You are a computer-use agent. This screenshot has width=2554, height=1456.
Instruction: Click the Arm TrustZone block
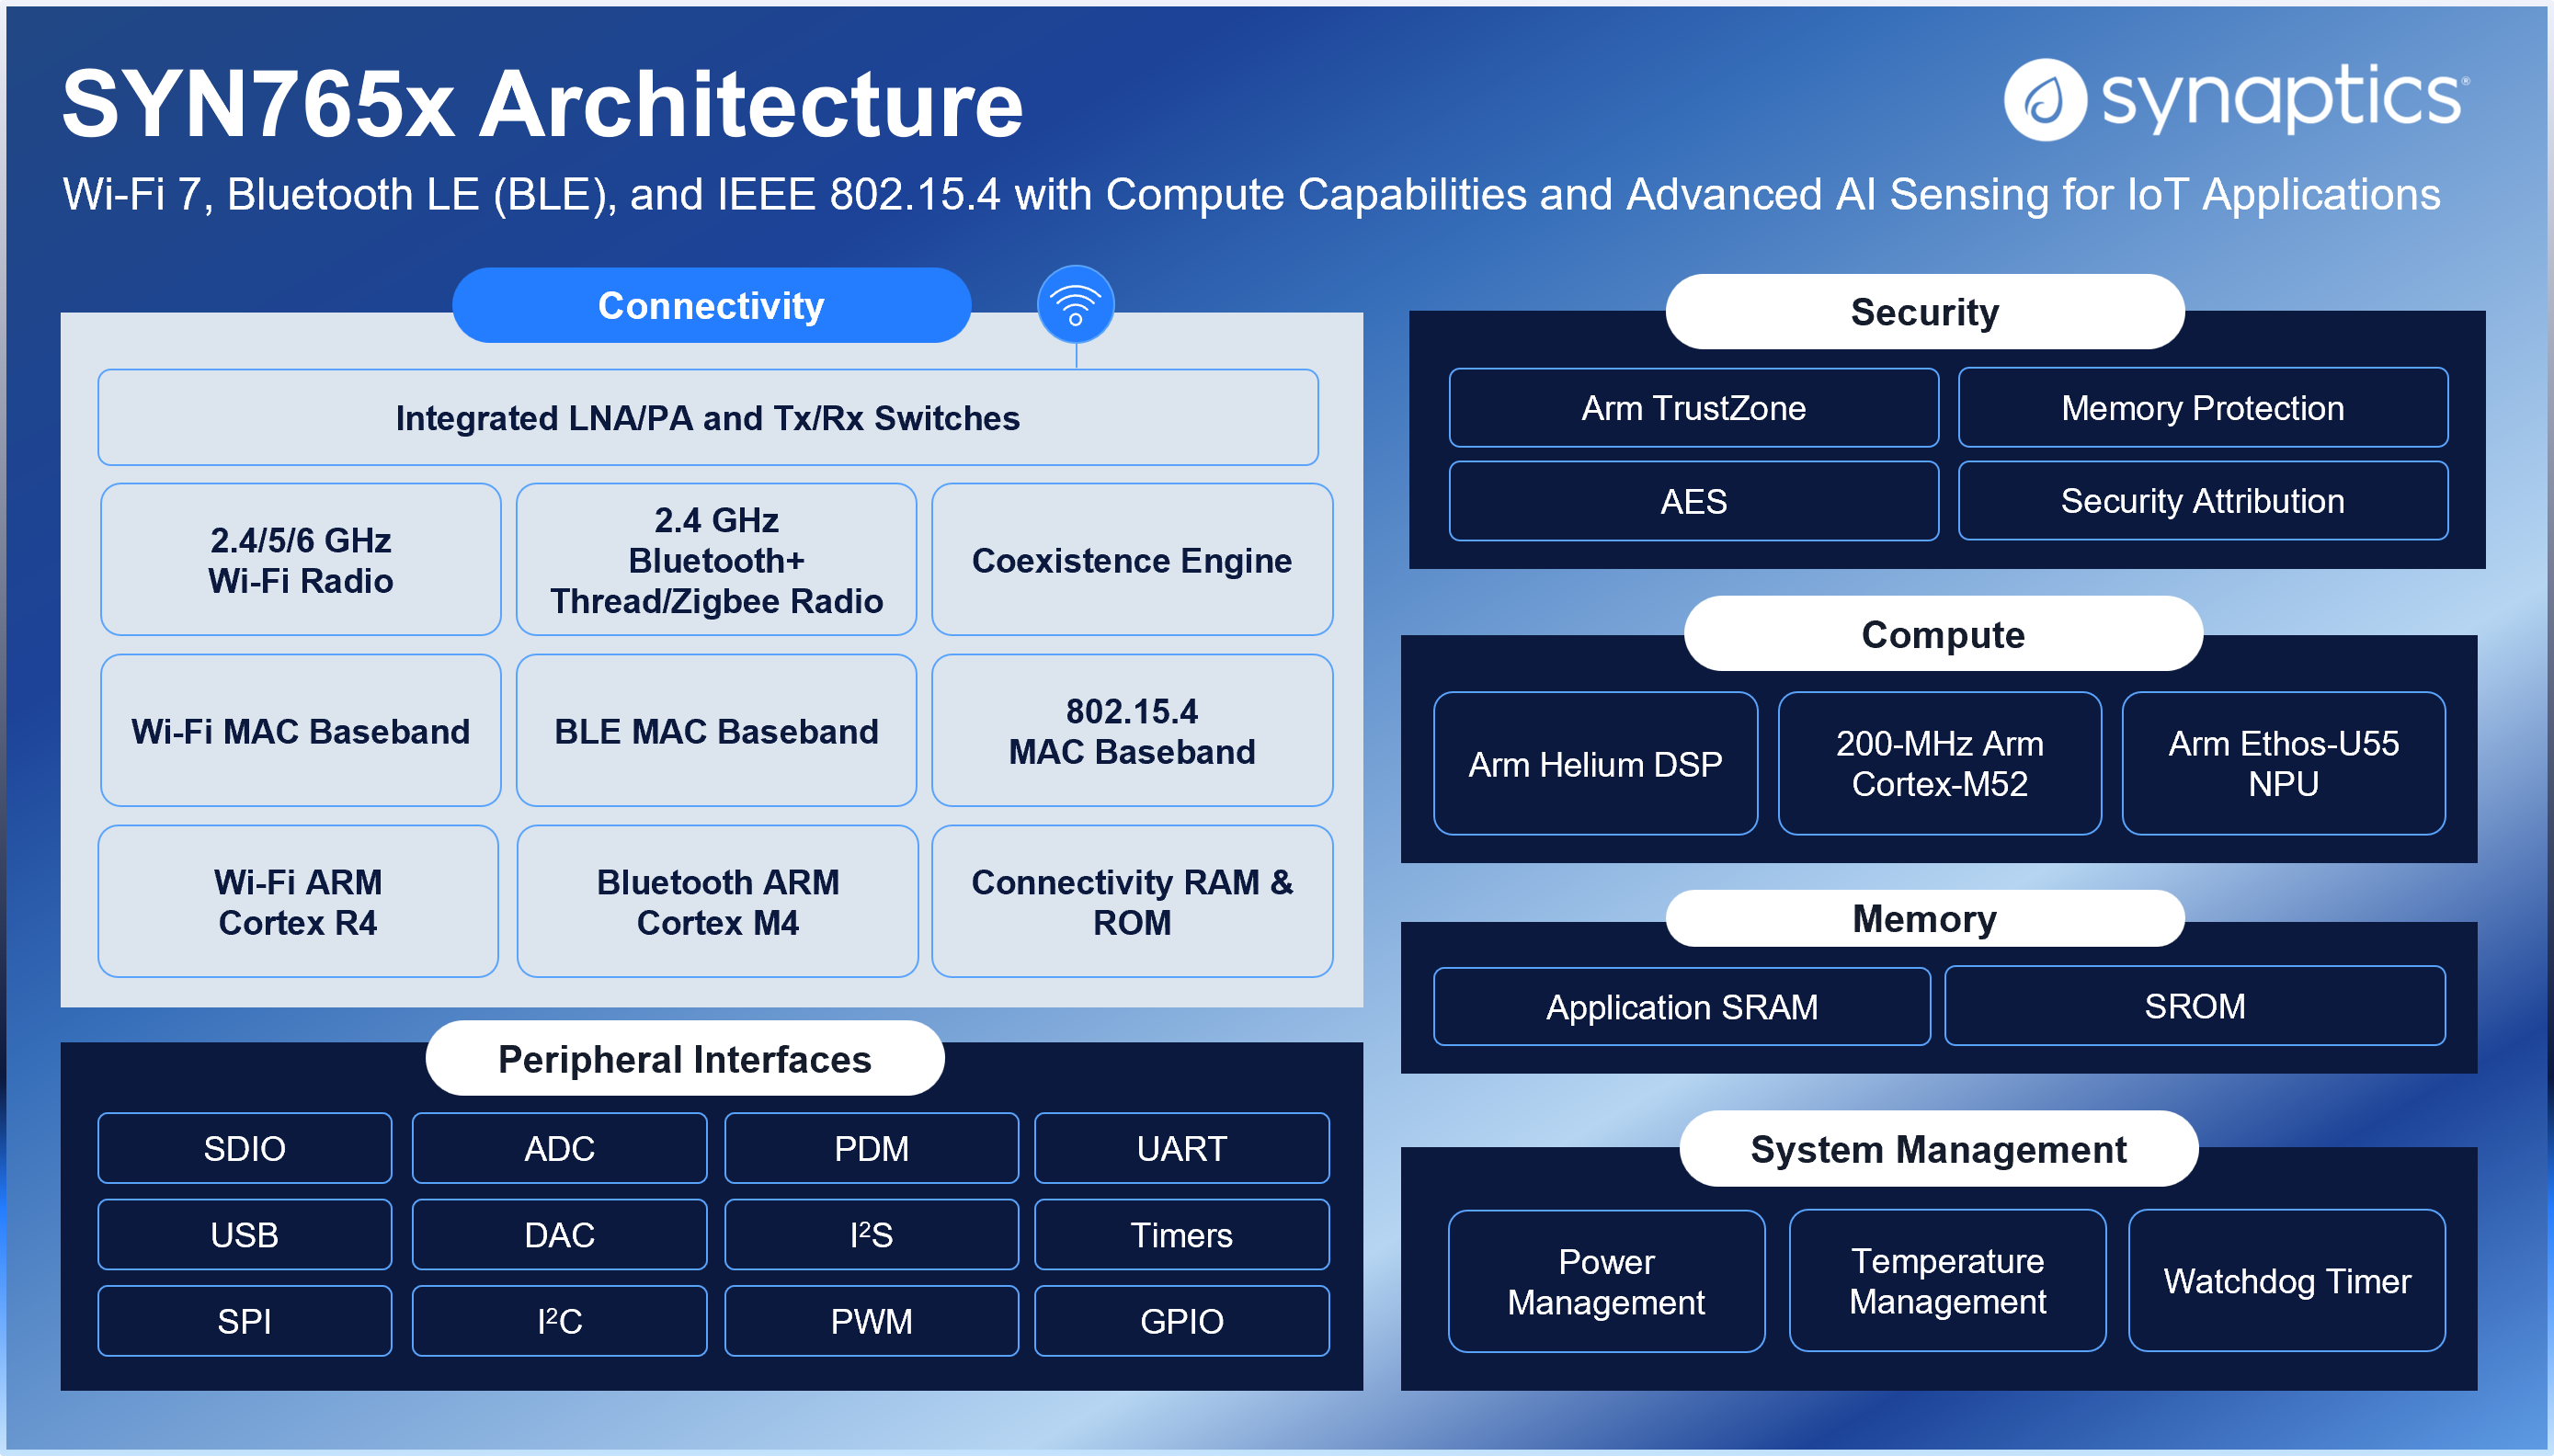1693,408
